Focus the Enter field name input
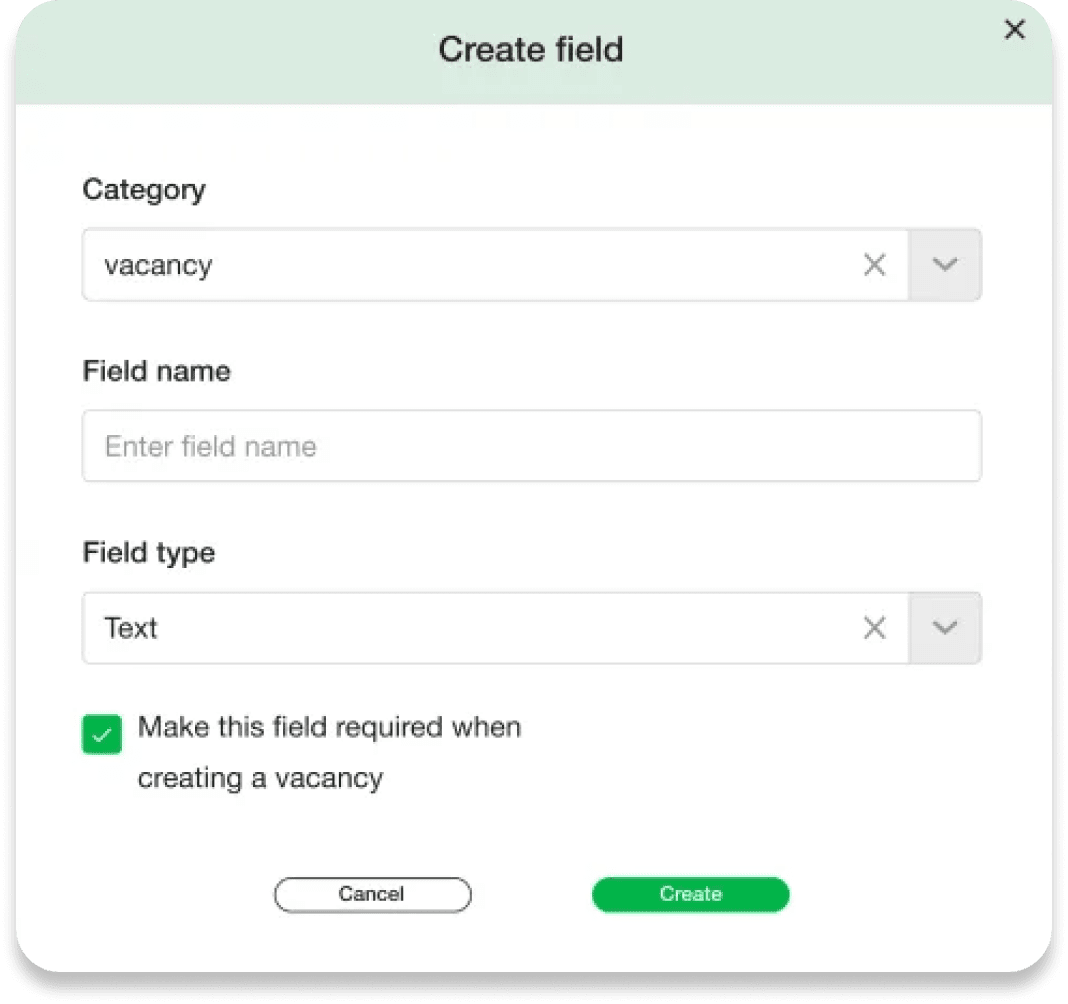 pos(531,446)
